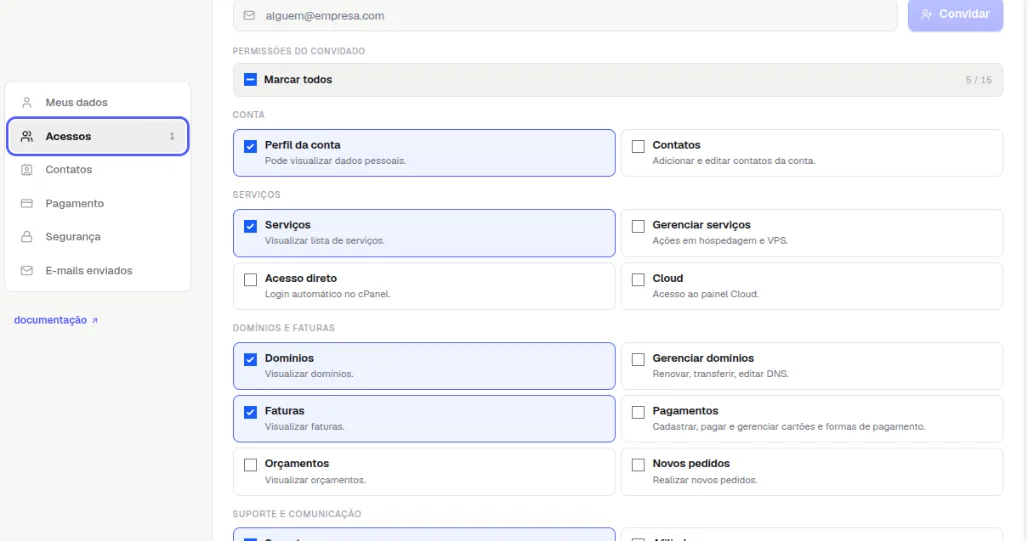This screenshot has height=541, width=1028.
Task: Click the users icon beside Acessos
Action: tap(27, 136)
